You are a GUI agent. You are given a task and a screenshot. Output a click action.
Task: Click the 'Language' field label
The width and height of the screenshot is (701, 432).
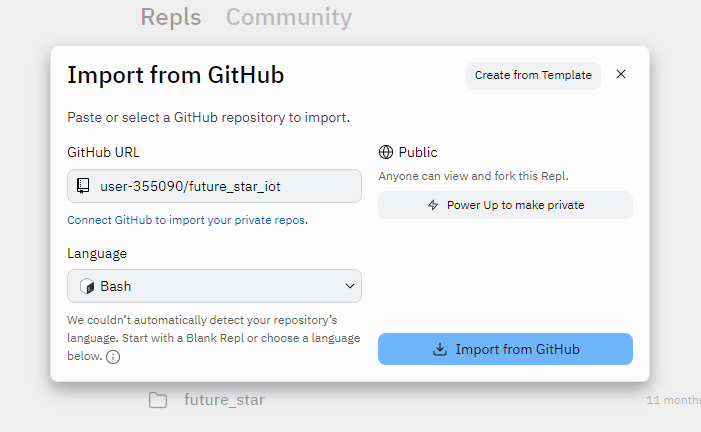coord(97,254)
